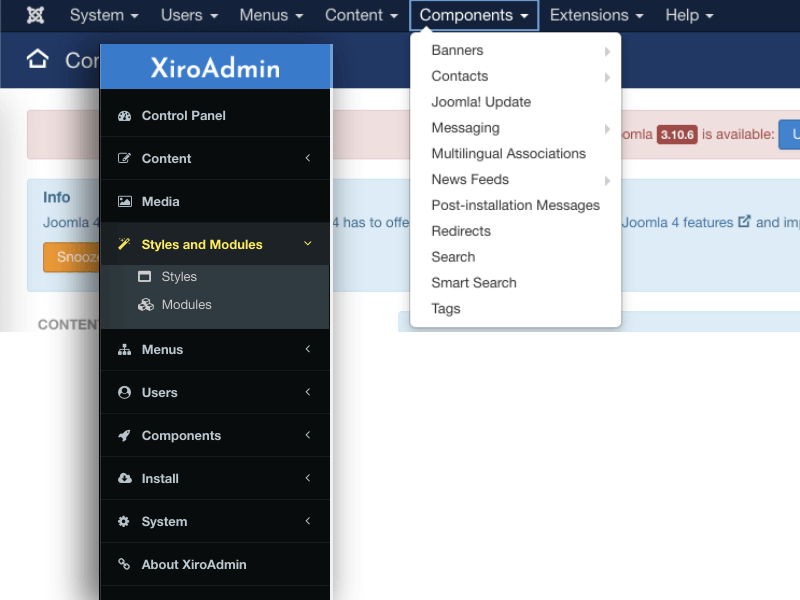The image size is (800, 600).
Task: Expand the System chevron in sidebar
Action: point(308,521)
